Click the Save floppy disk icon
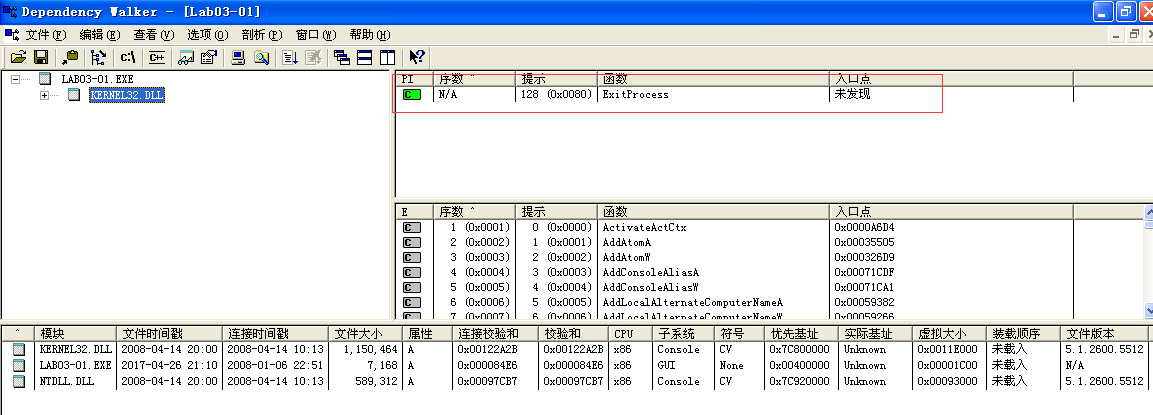 [41, 57]
